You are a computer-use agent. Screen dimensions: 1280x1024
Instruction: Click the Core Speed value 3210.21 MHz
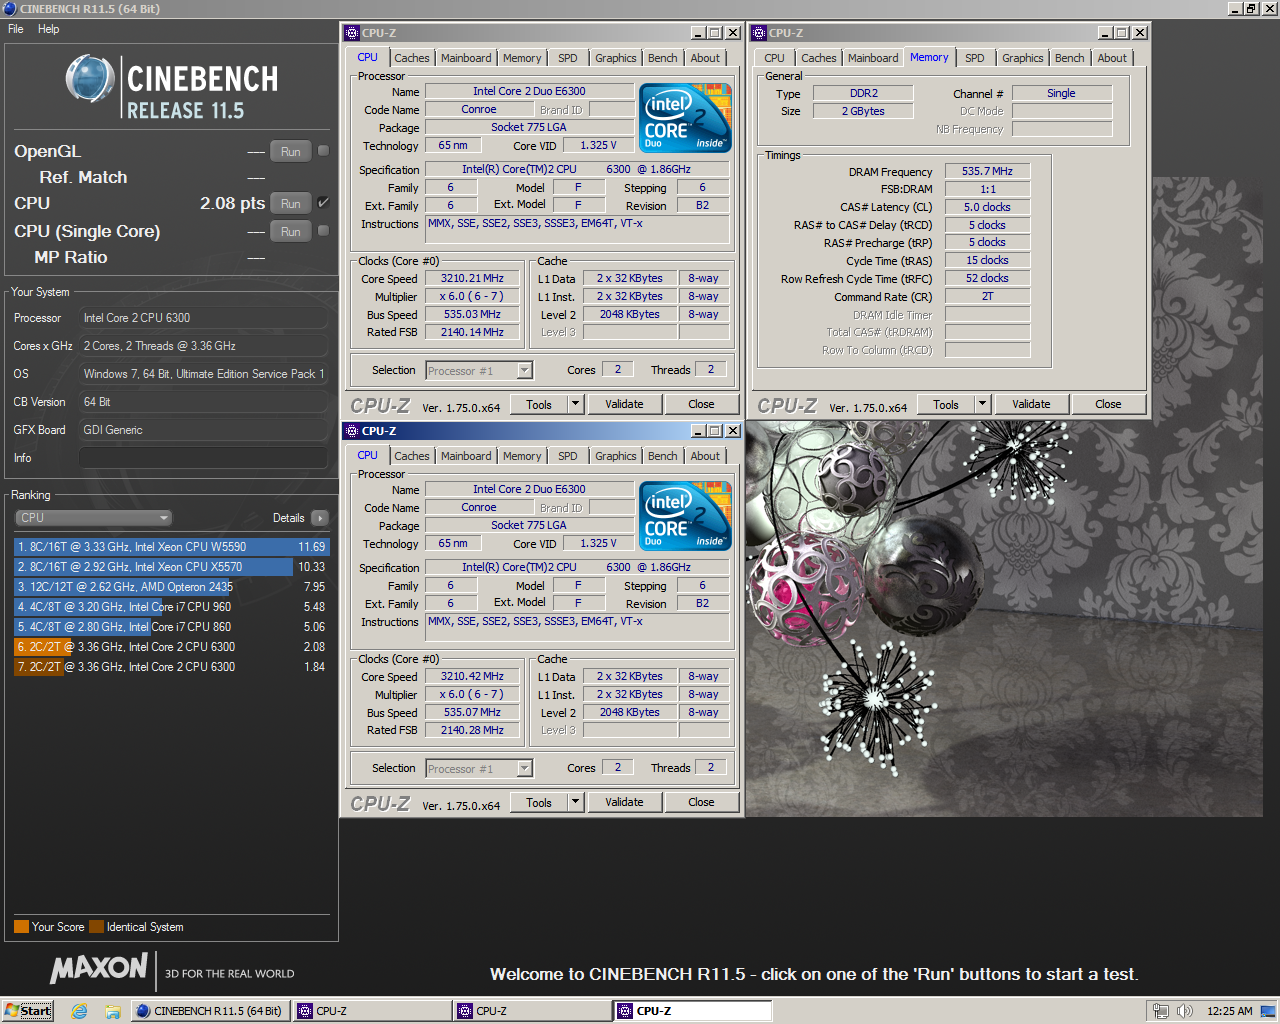click(x=472, y=278)
